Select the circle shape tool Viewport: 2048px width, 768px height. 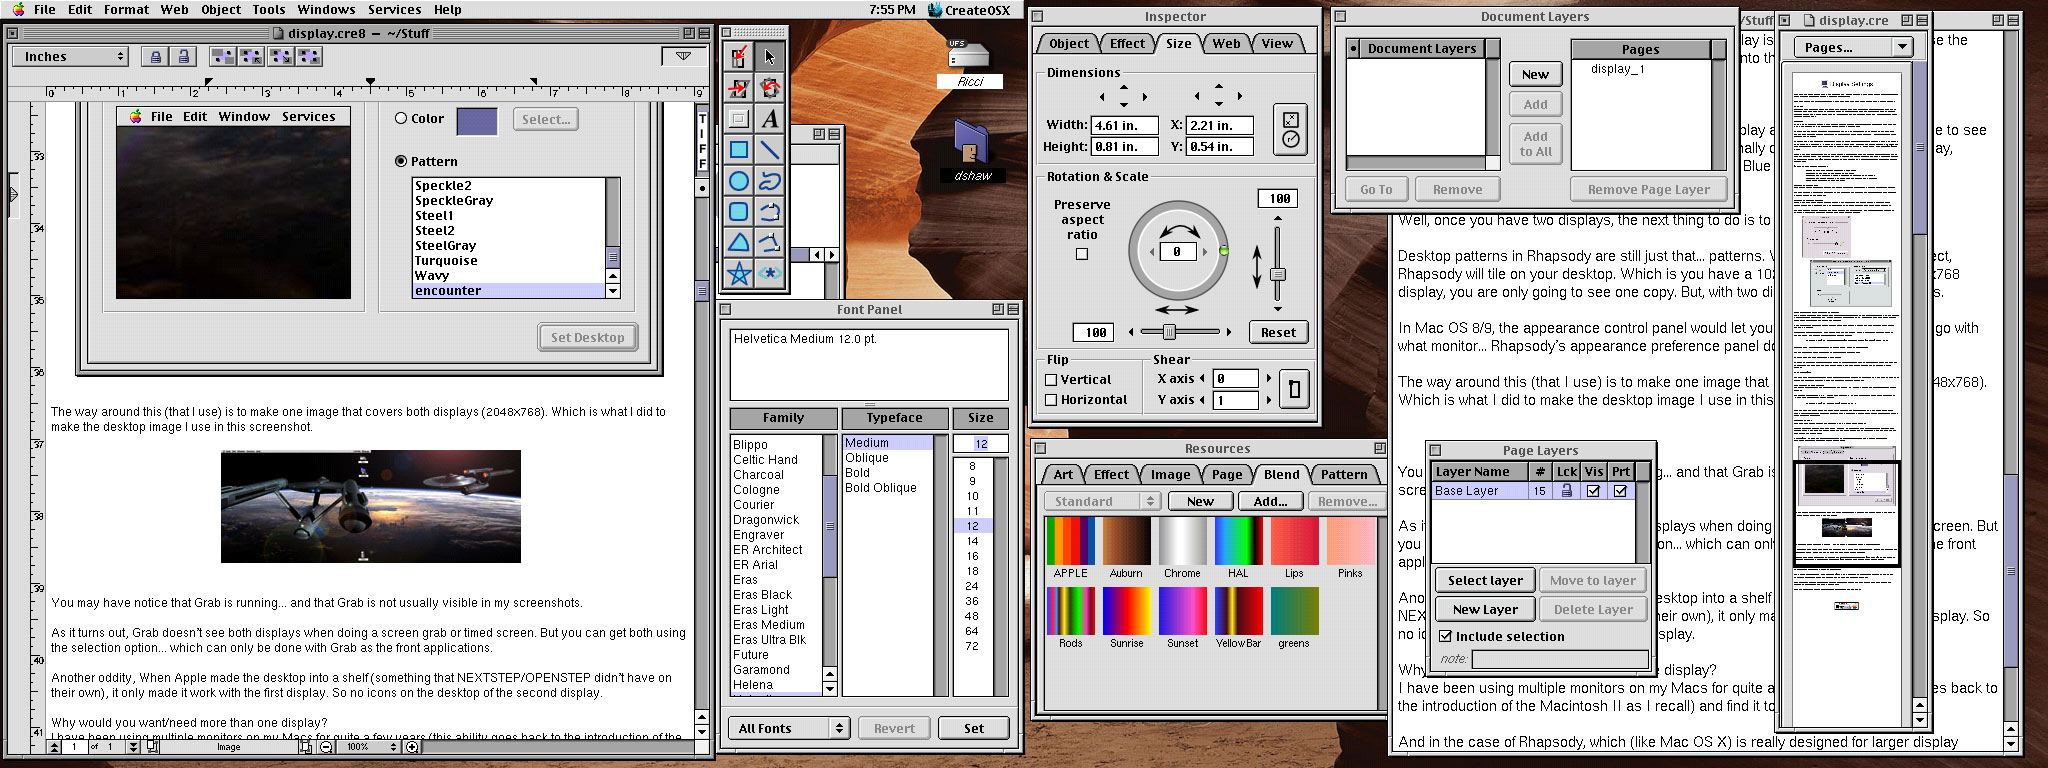[738, 181]
